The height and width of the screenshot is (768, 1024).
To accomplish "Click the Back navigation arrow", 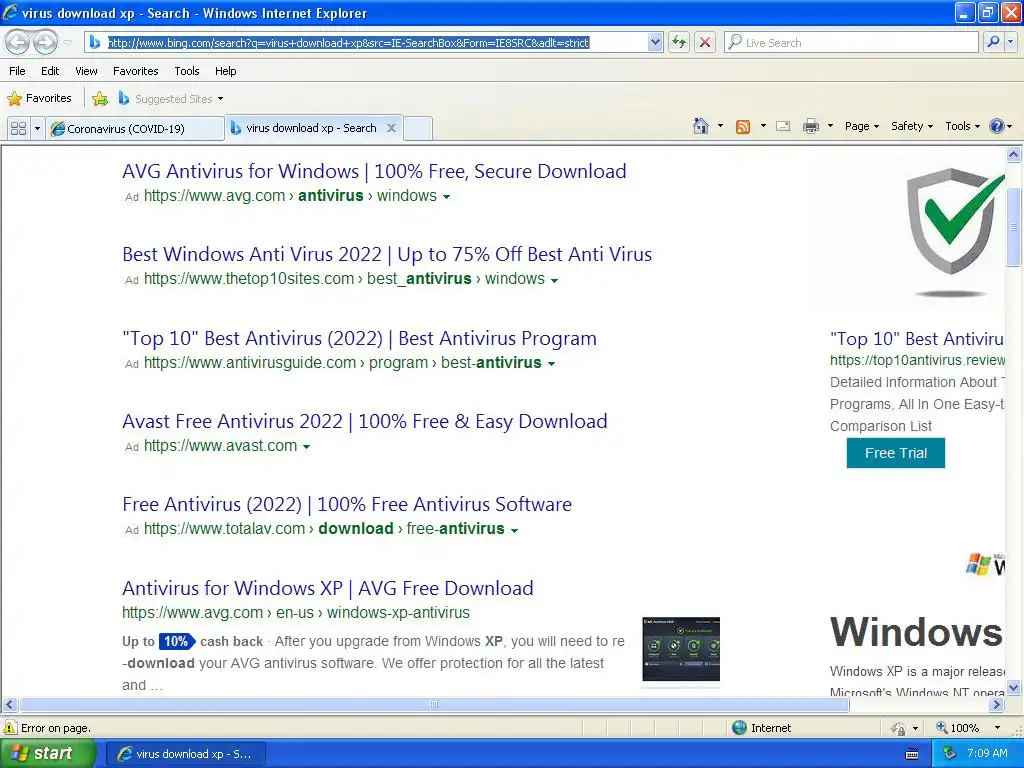I will (18, 42).
